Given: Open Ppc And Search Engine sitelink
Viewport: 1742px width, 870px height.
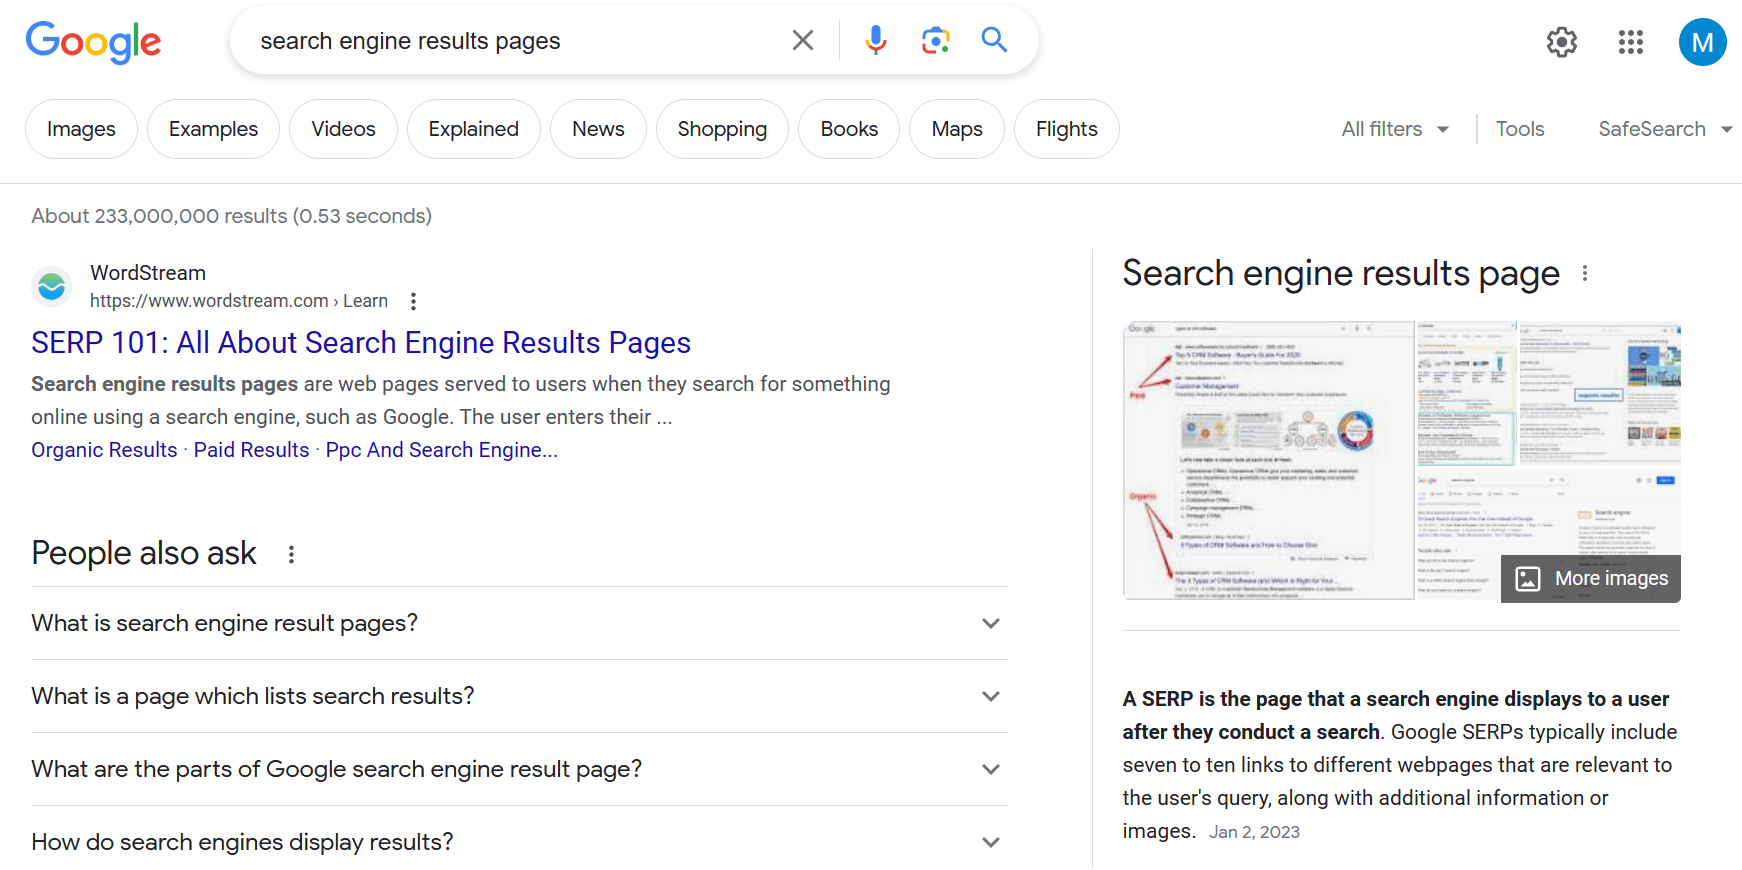Looking at the screenshot, I should pos(442,450).
